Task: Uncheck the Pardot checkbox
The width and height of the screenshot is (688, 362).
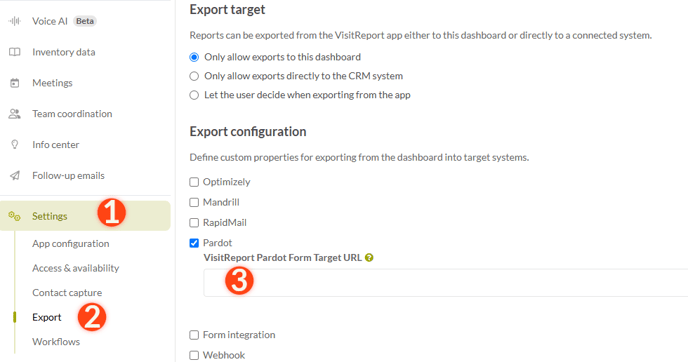Action: pyautogui.click(x=194, y=243)
